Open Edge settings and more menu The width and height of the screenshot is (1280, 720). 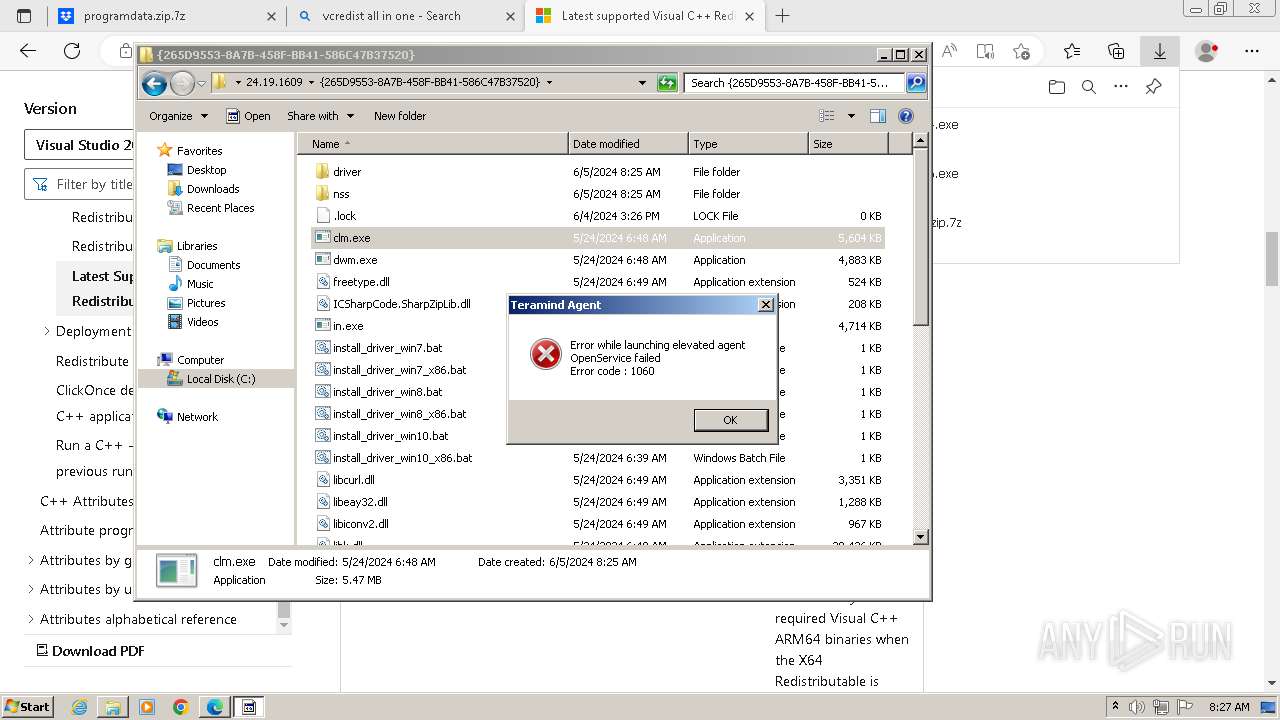[1252, 51]
